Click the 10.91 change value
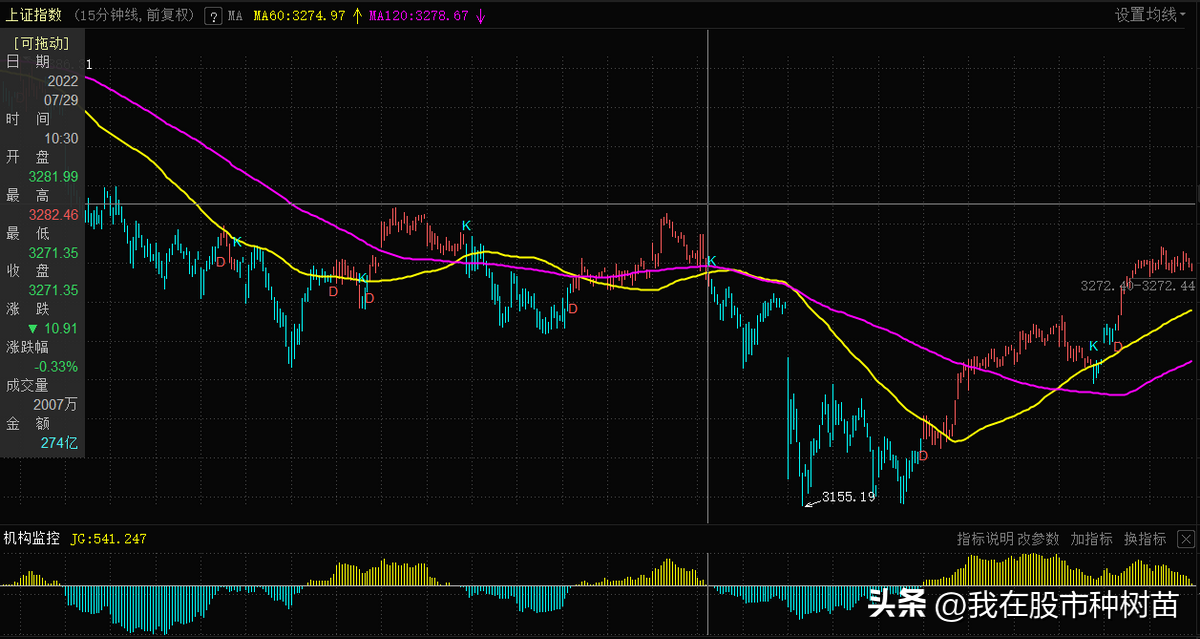This screenshot has width=1200, height=639. [61, 328]
